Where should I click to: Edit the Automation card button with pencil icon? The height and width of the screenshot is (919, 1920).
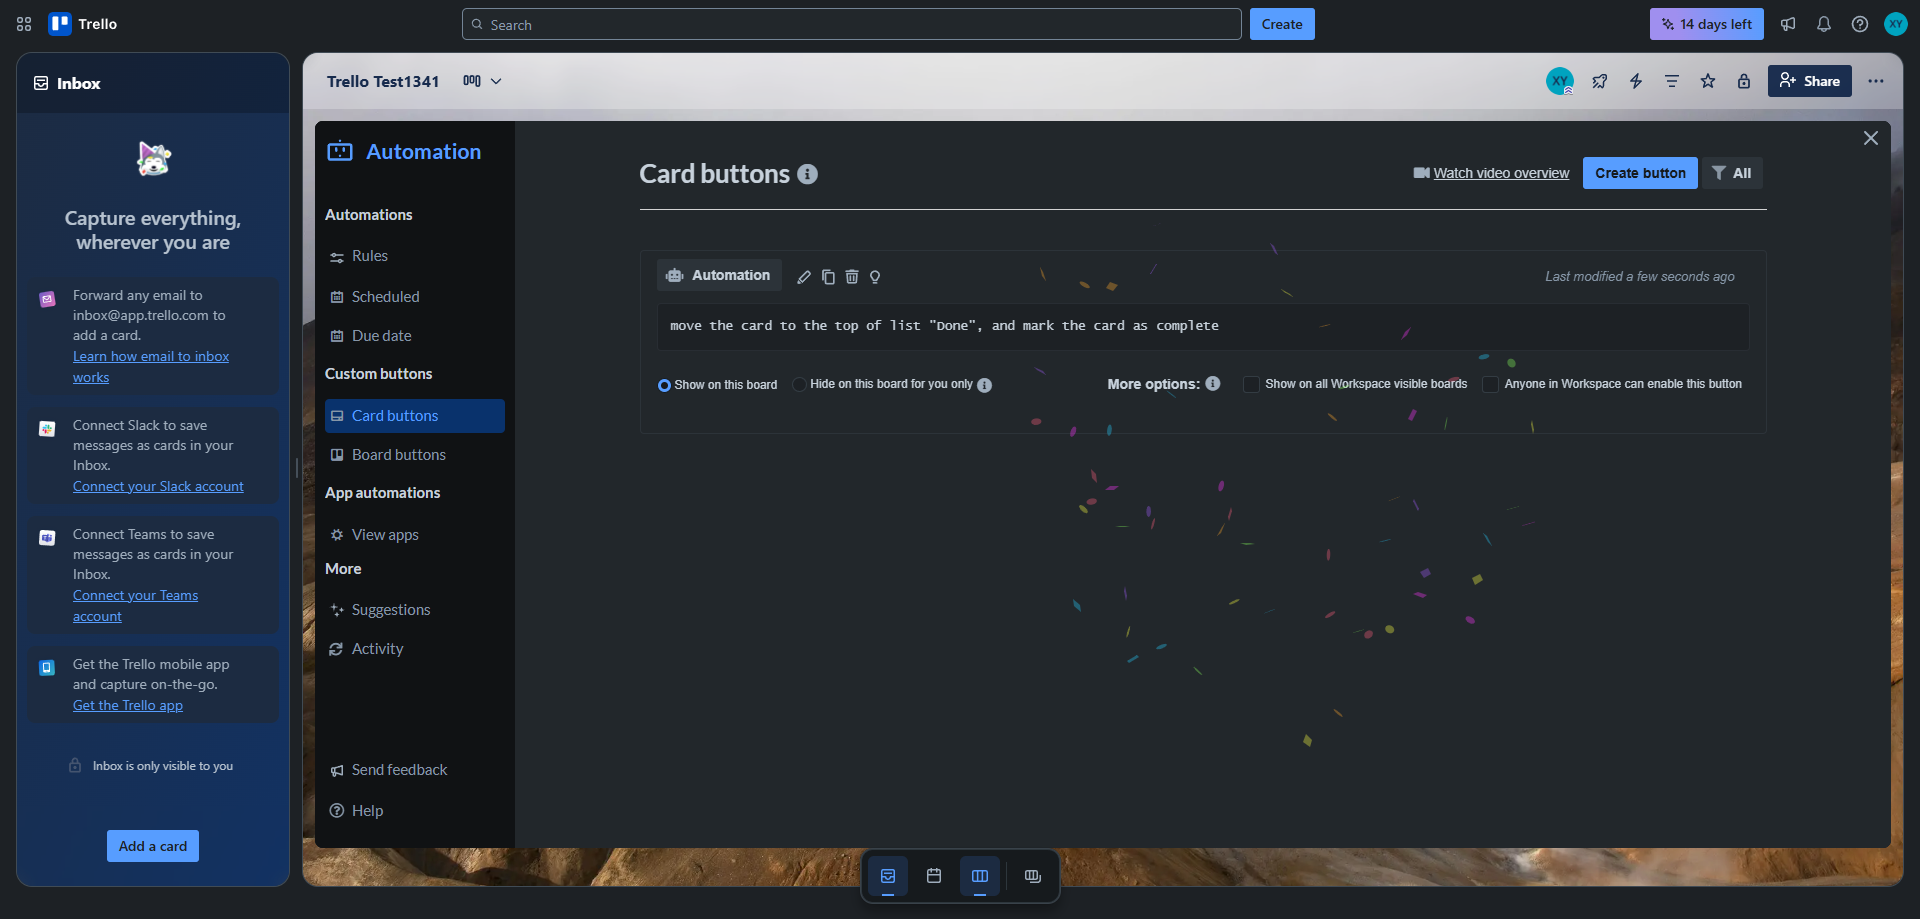pos(804,277)
